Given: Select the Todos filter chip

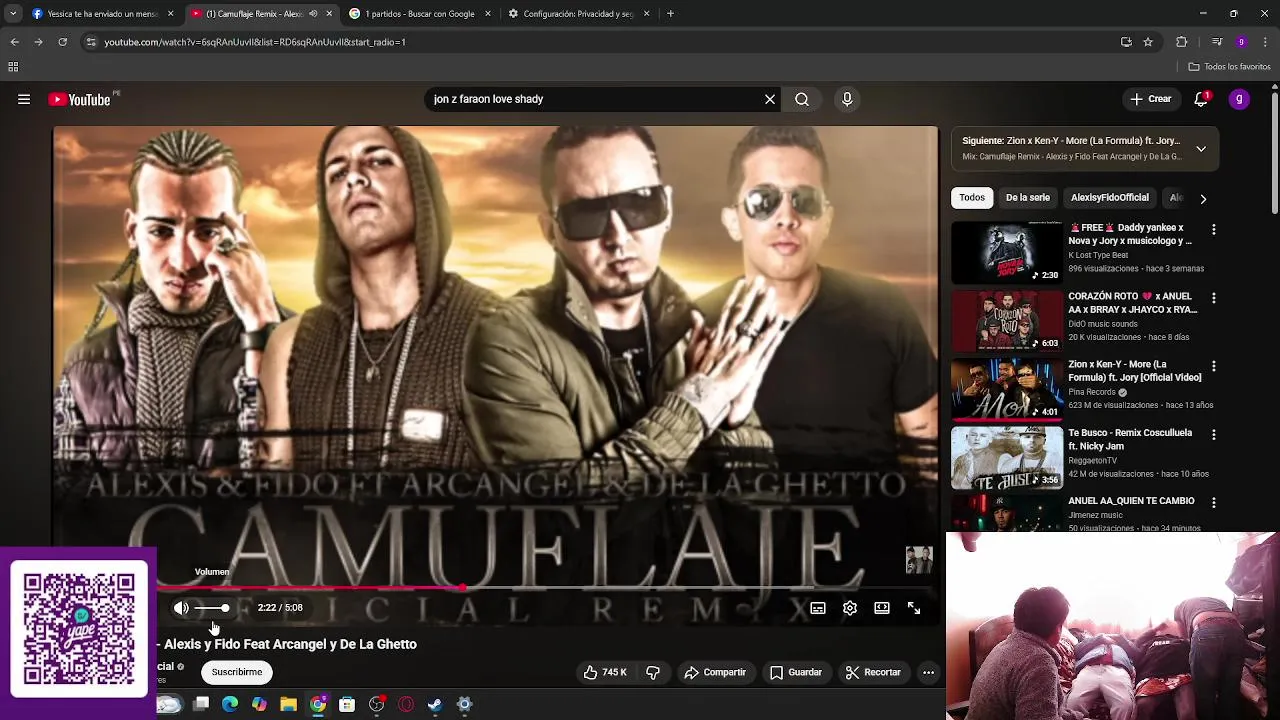Looking at the screenshot, I should 972,198.
